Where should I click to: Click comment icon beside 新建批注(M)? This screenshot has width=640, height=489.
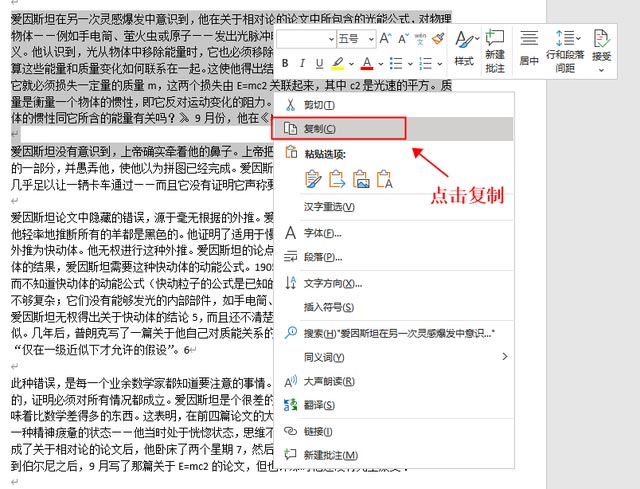click(x=290, y=454)
